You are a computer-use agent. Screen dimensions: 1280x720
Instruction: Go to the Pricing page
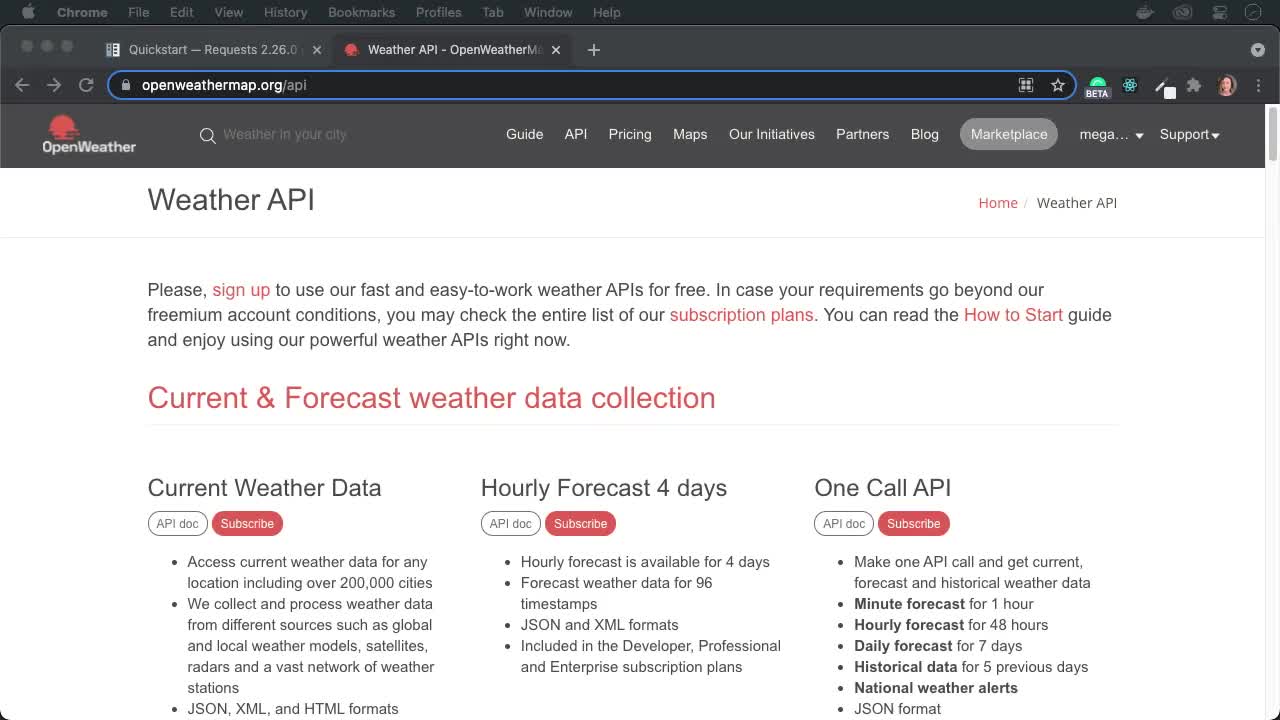(x=630, y=134)
